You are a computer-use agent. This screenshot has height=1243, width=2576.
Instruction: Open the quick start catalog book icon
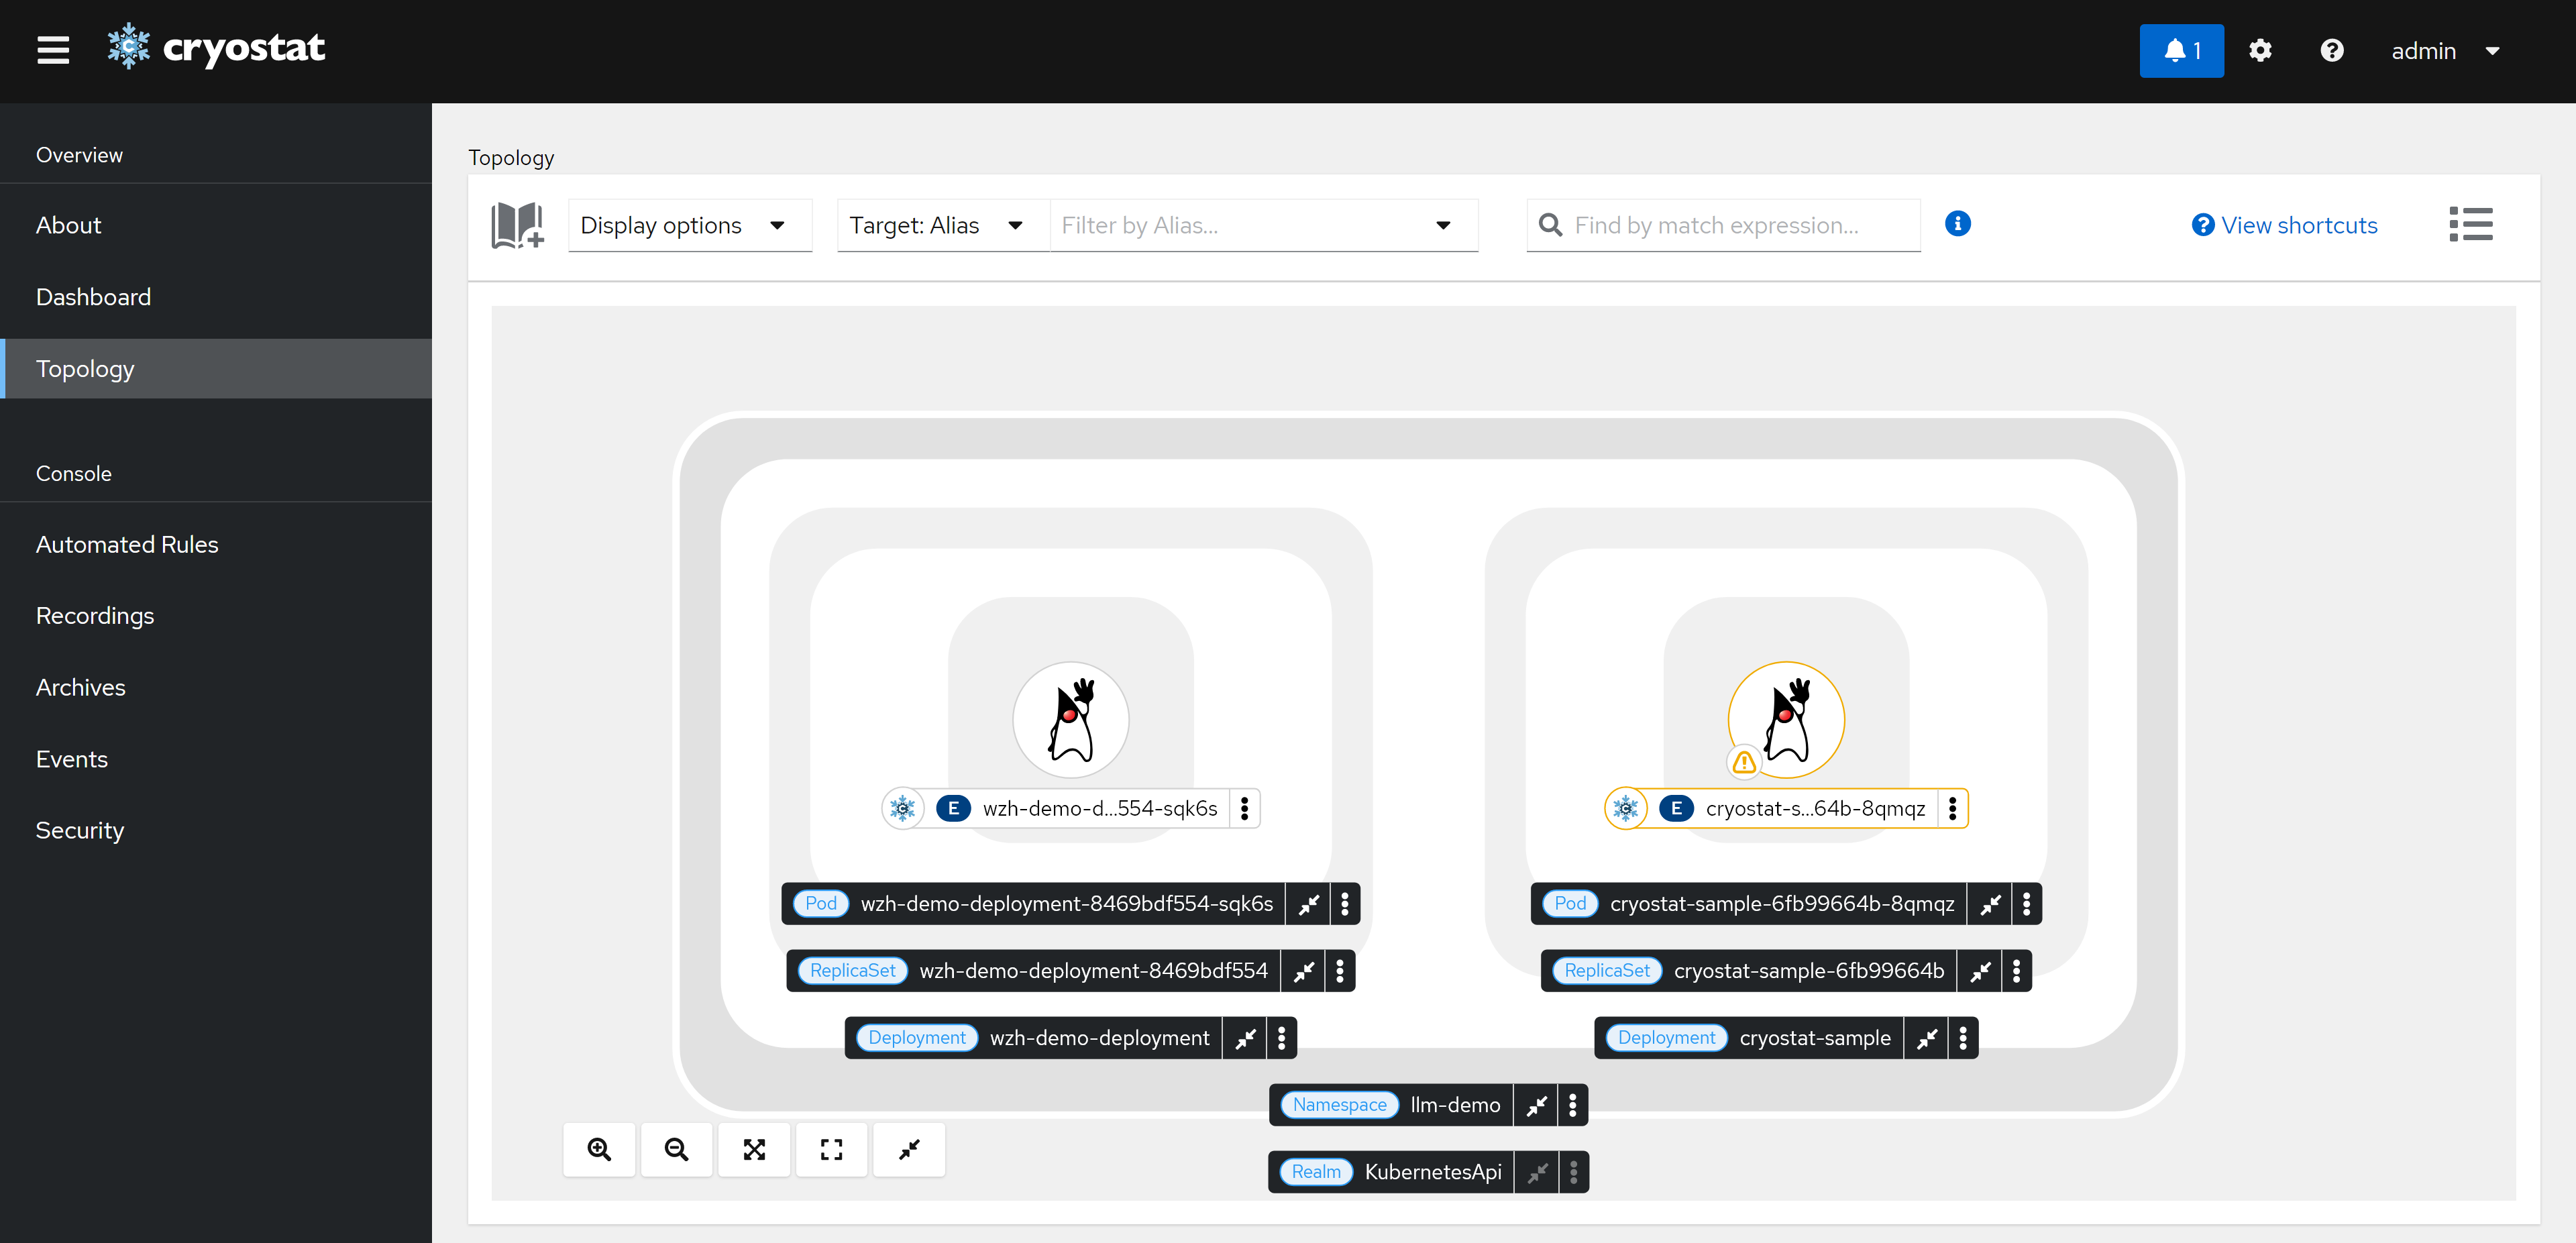coord(517,225)
